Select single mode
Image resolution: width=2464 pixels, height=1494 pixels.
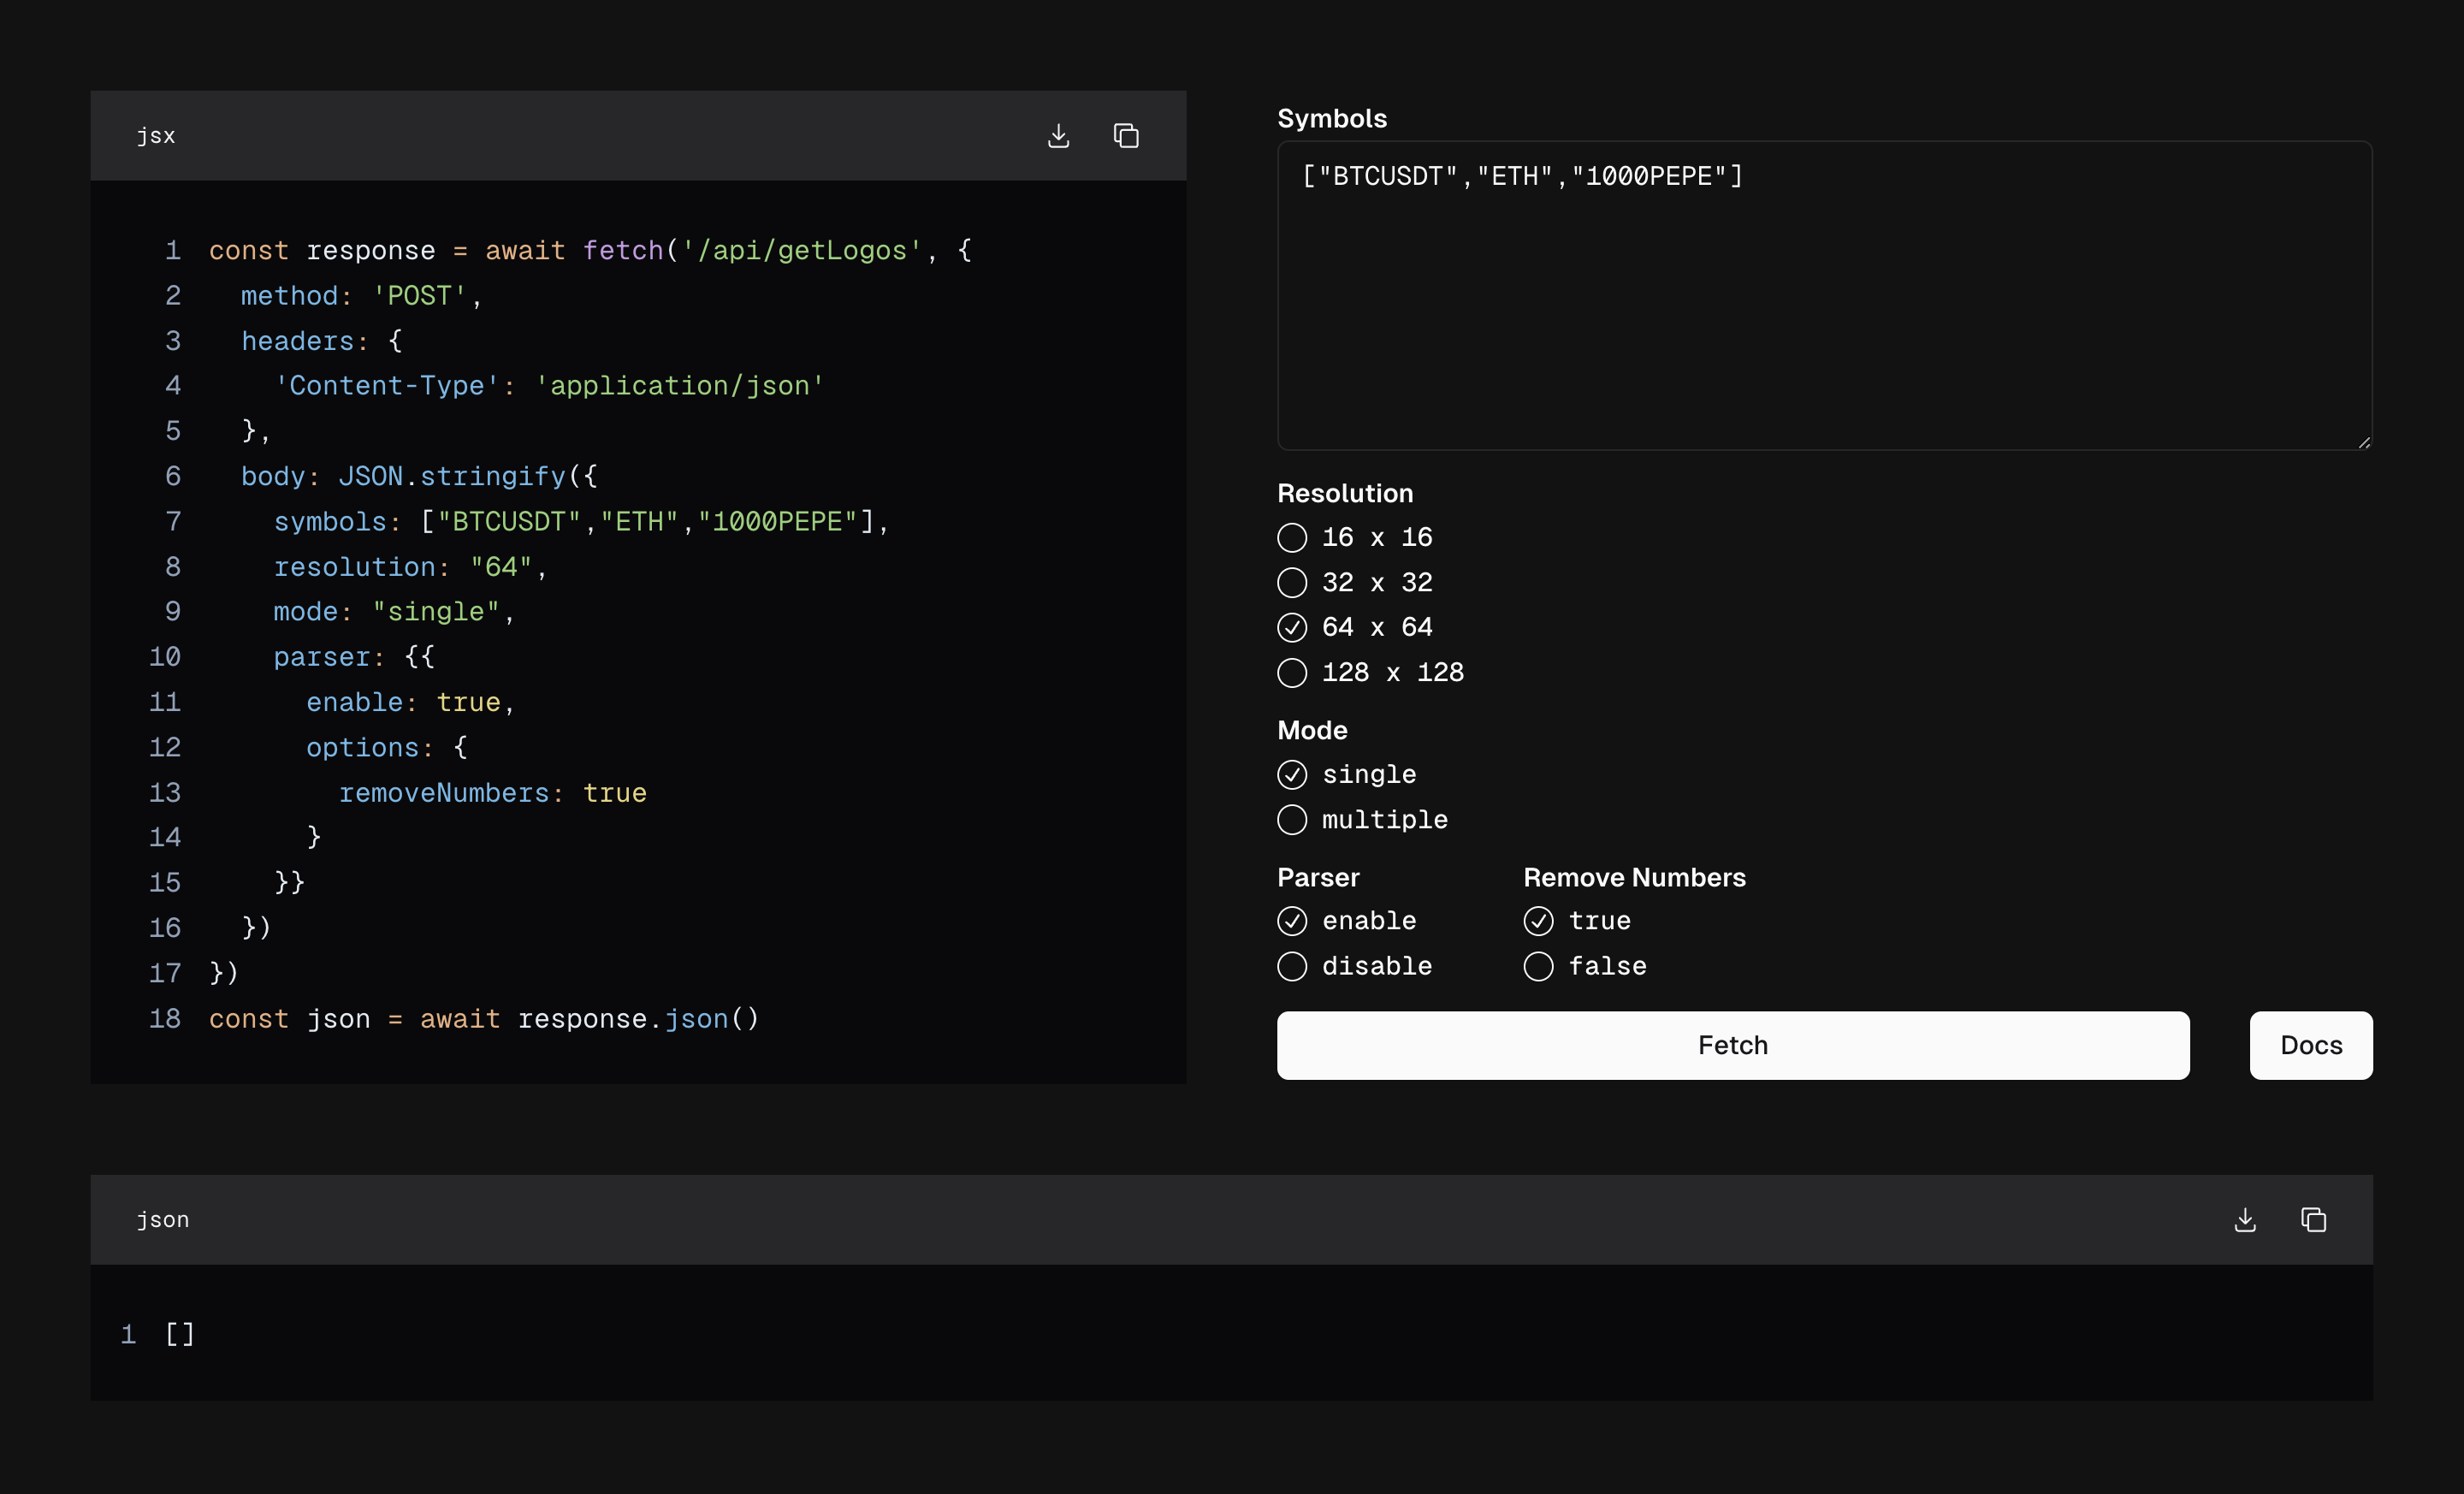pos(1292,775)
